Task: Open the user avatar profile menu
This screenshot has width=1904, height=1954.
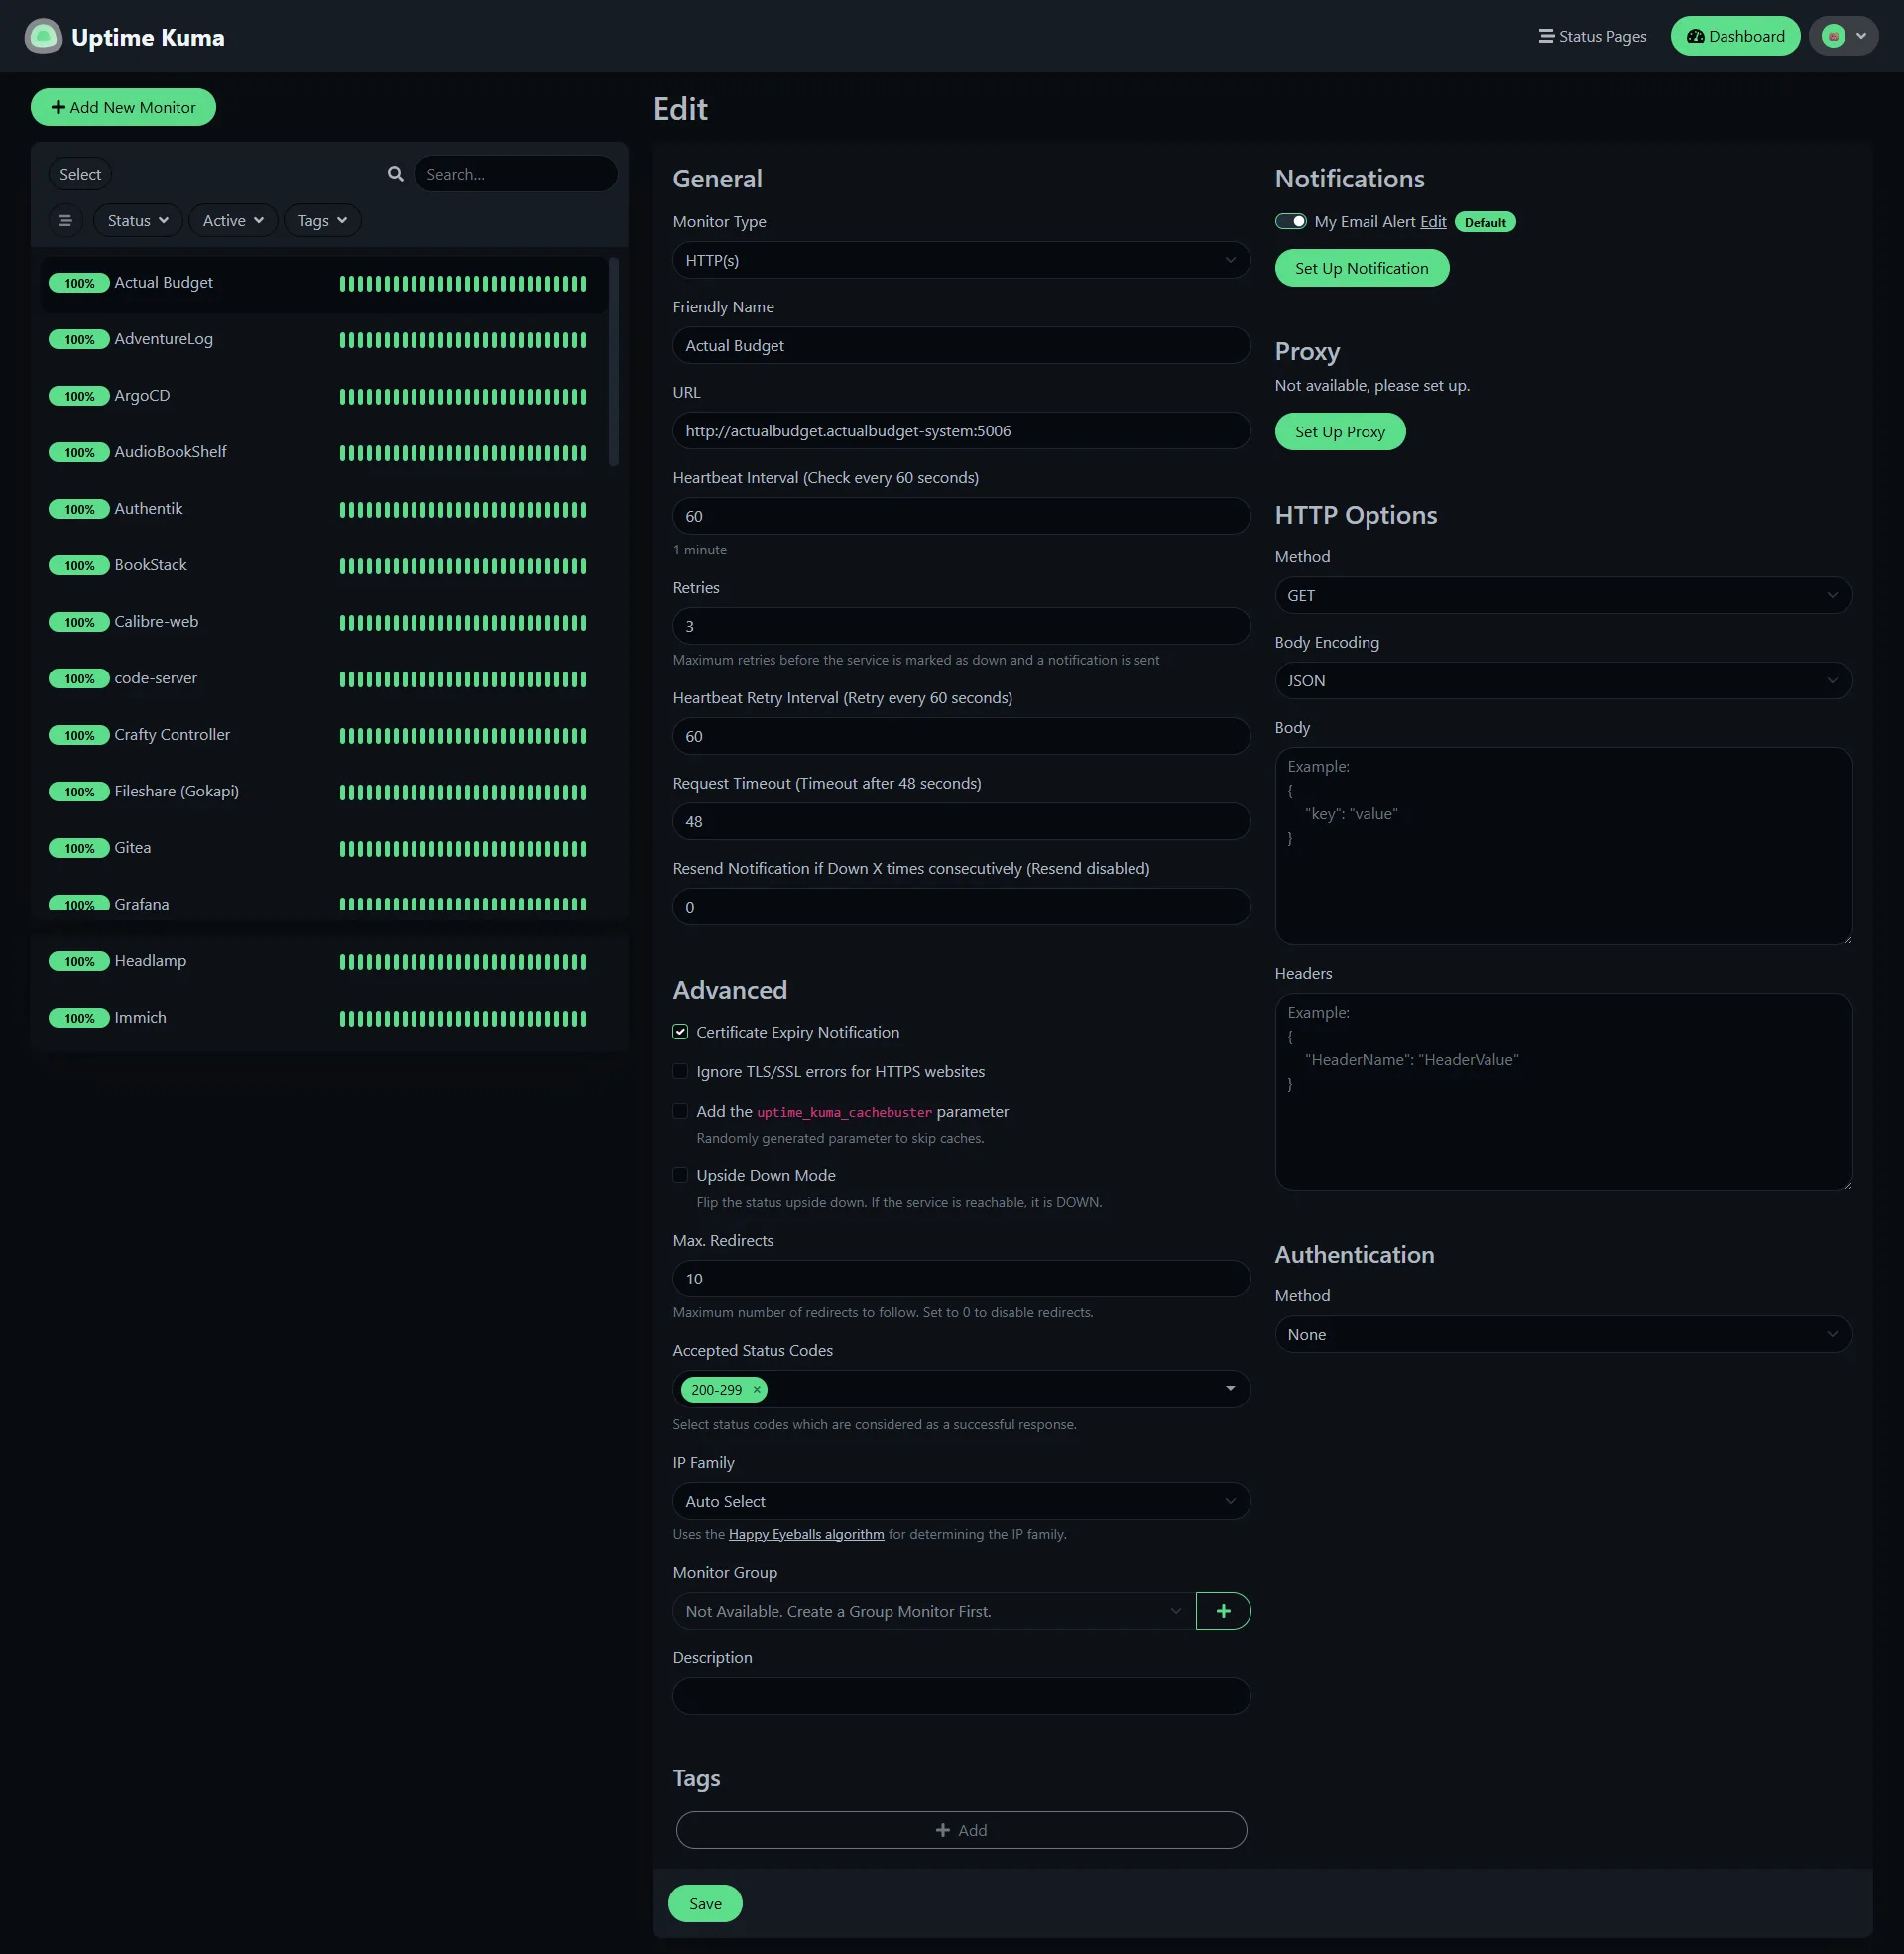Action: pyautogui.click(x=1843, y=37)
